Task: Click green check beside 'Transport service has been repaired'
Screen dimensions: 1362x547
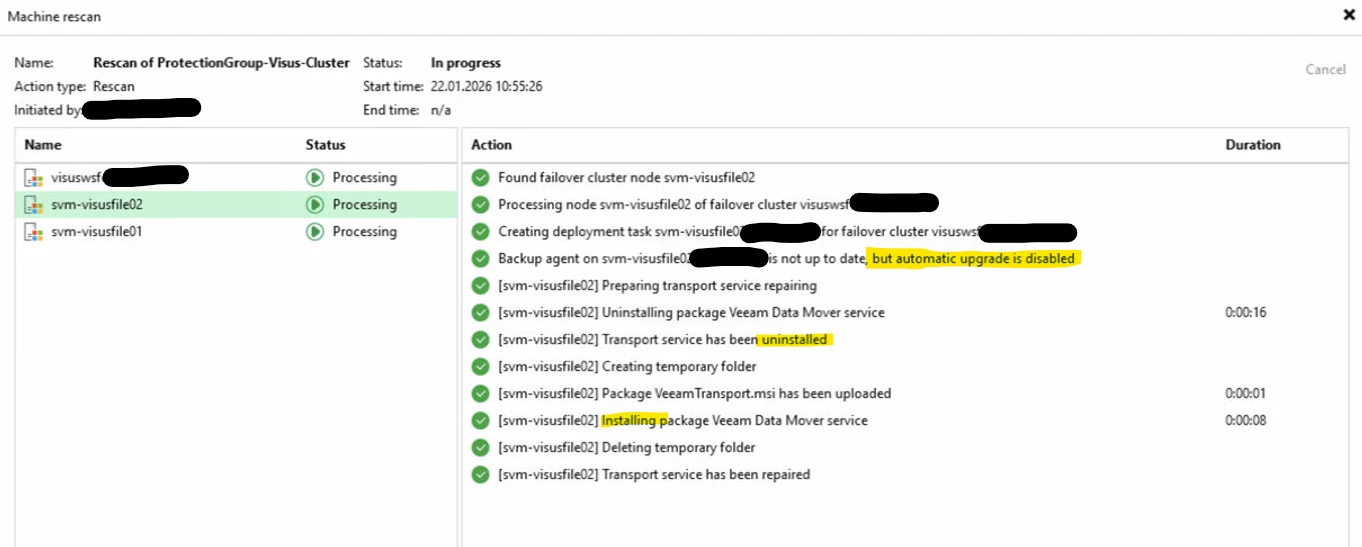Action: (x=481, y=475)
